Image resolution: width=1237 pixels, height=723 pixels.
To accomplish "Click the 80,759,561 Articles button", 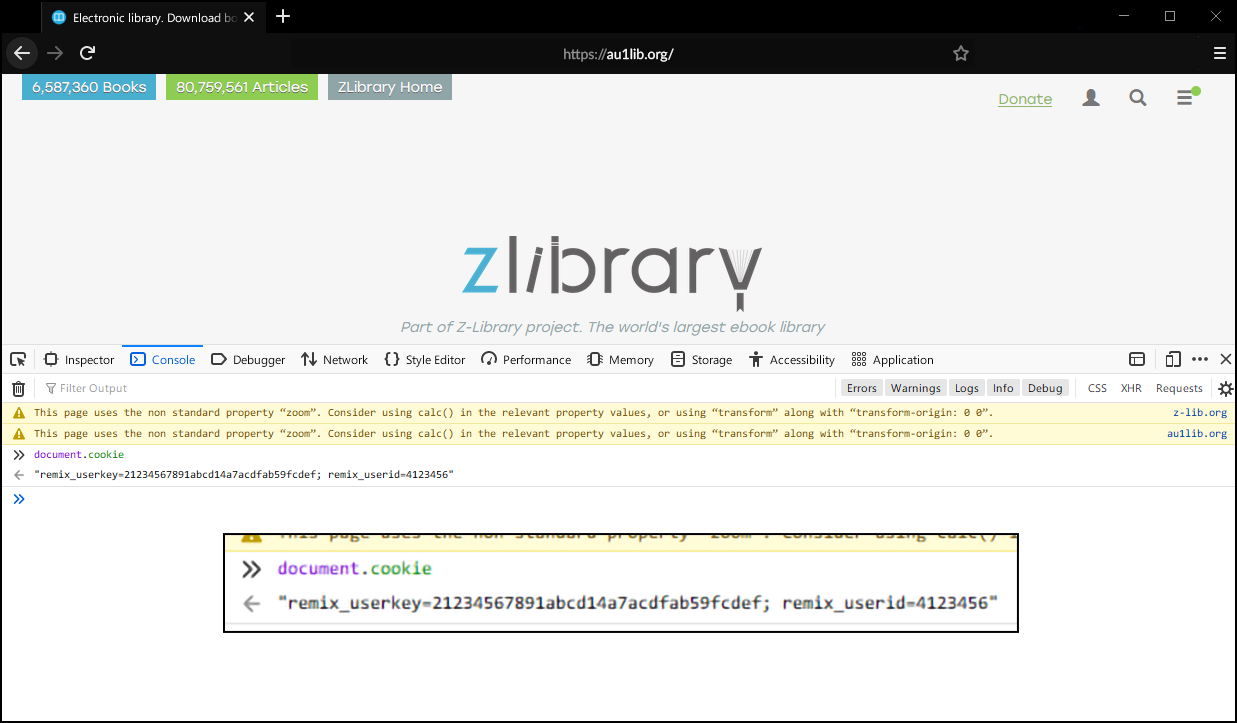I will coord(242,87).
